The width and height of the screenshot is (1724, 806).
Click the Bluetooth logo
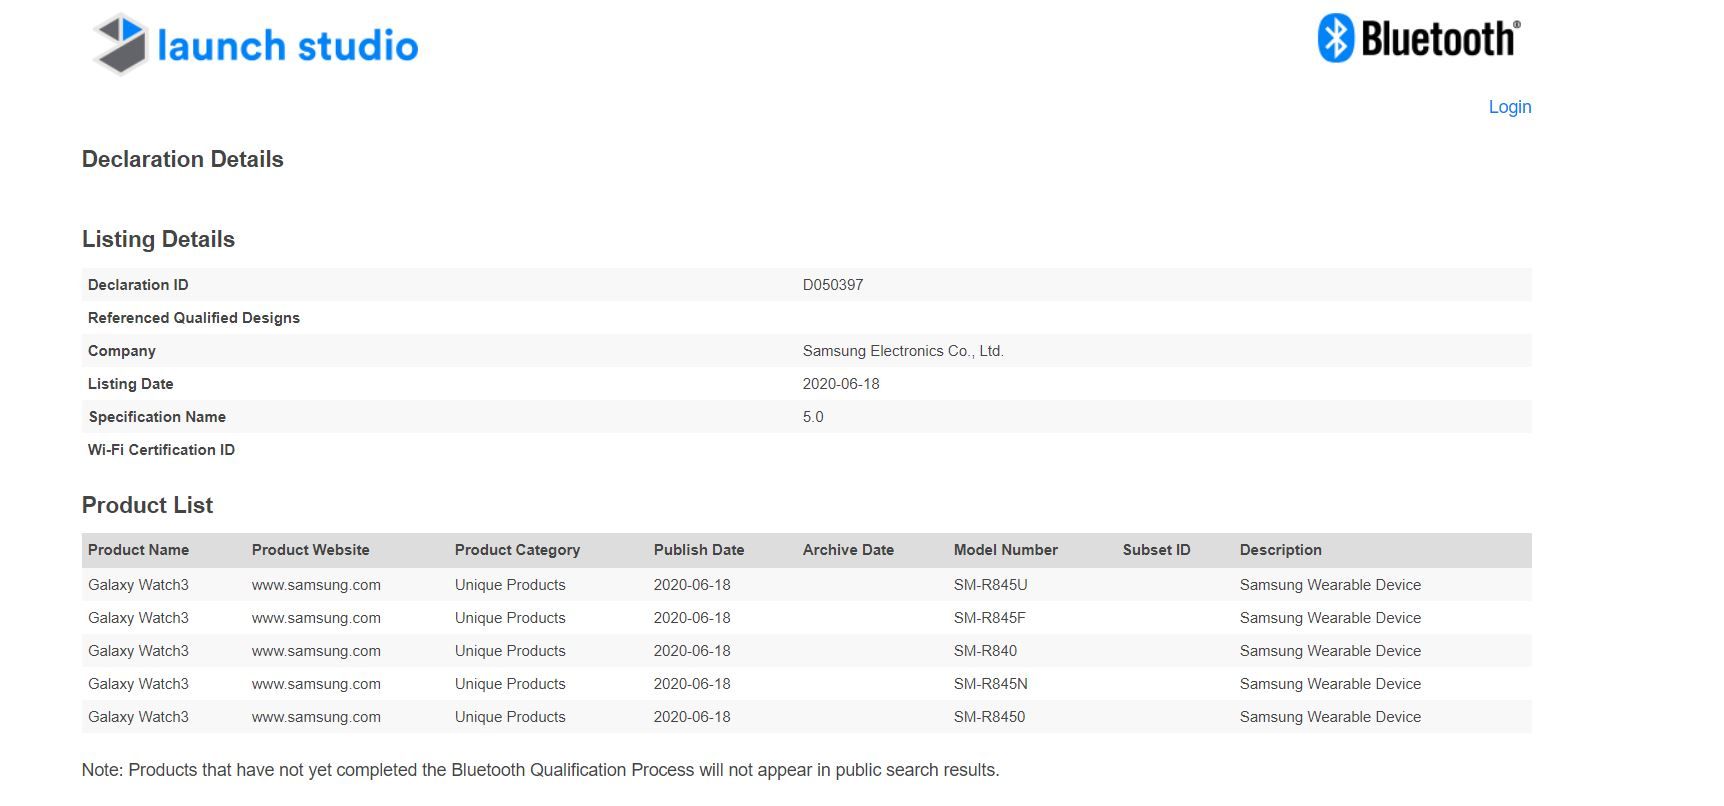tap(1419, 39)
